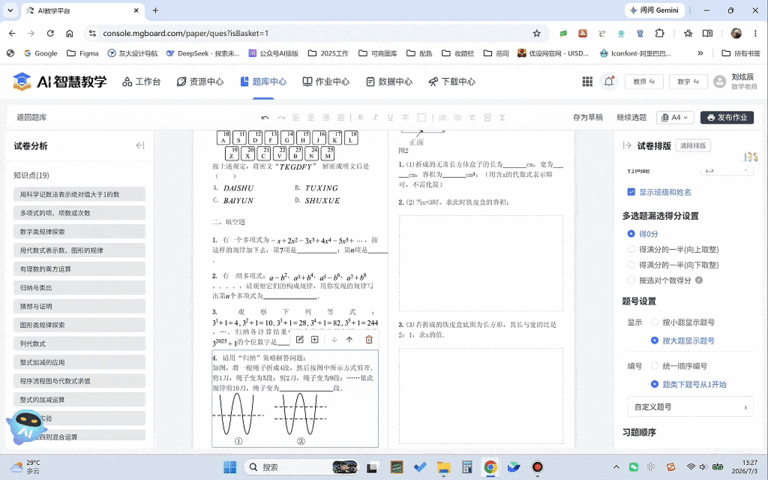Click 发布作业 button
The height and width of the screenshot is (480, 768).
(x=727, y=118)
